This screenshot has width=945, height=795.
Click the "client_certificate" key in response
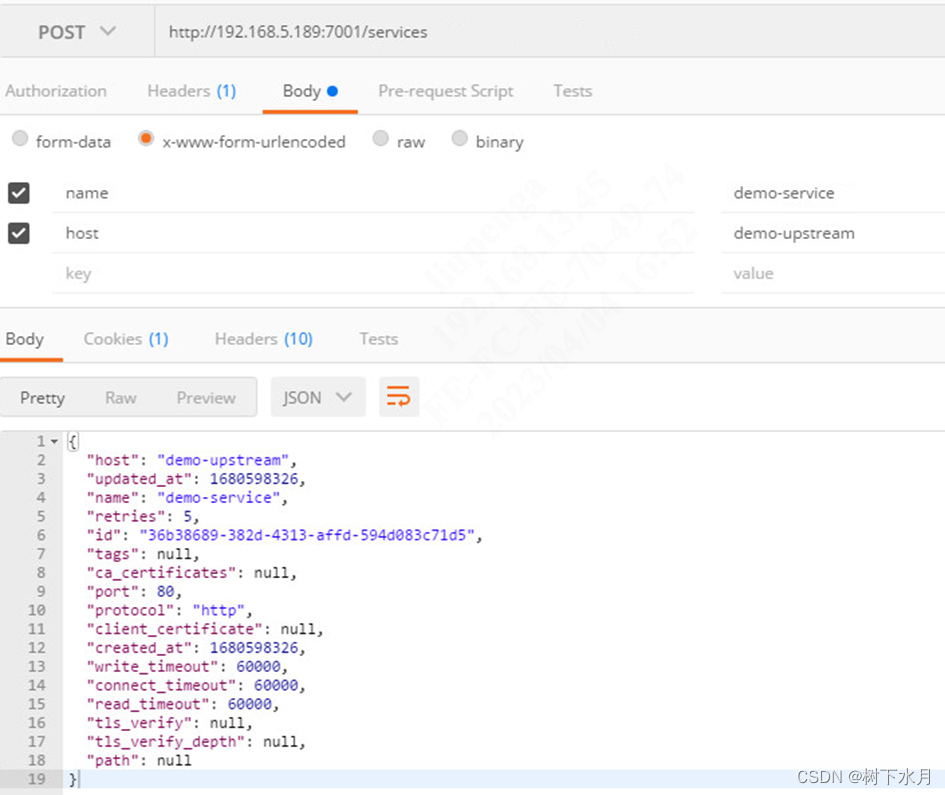[174, 629]
